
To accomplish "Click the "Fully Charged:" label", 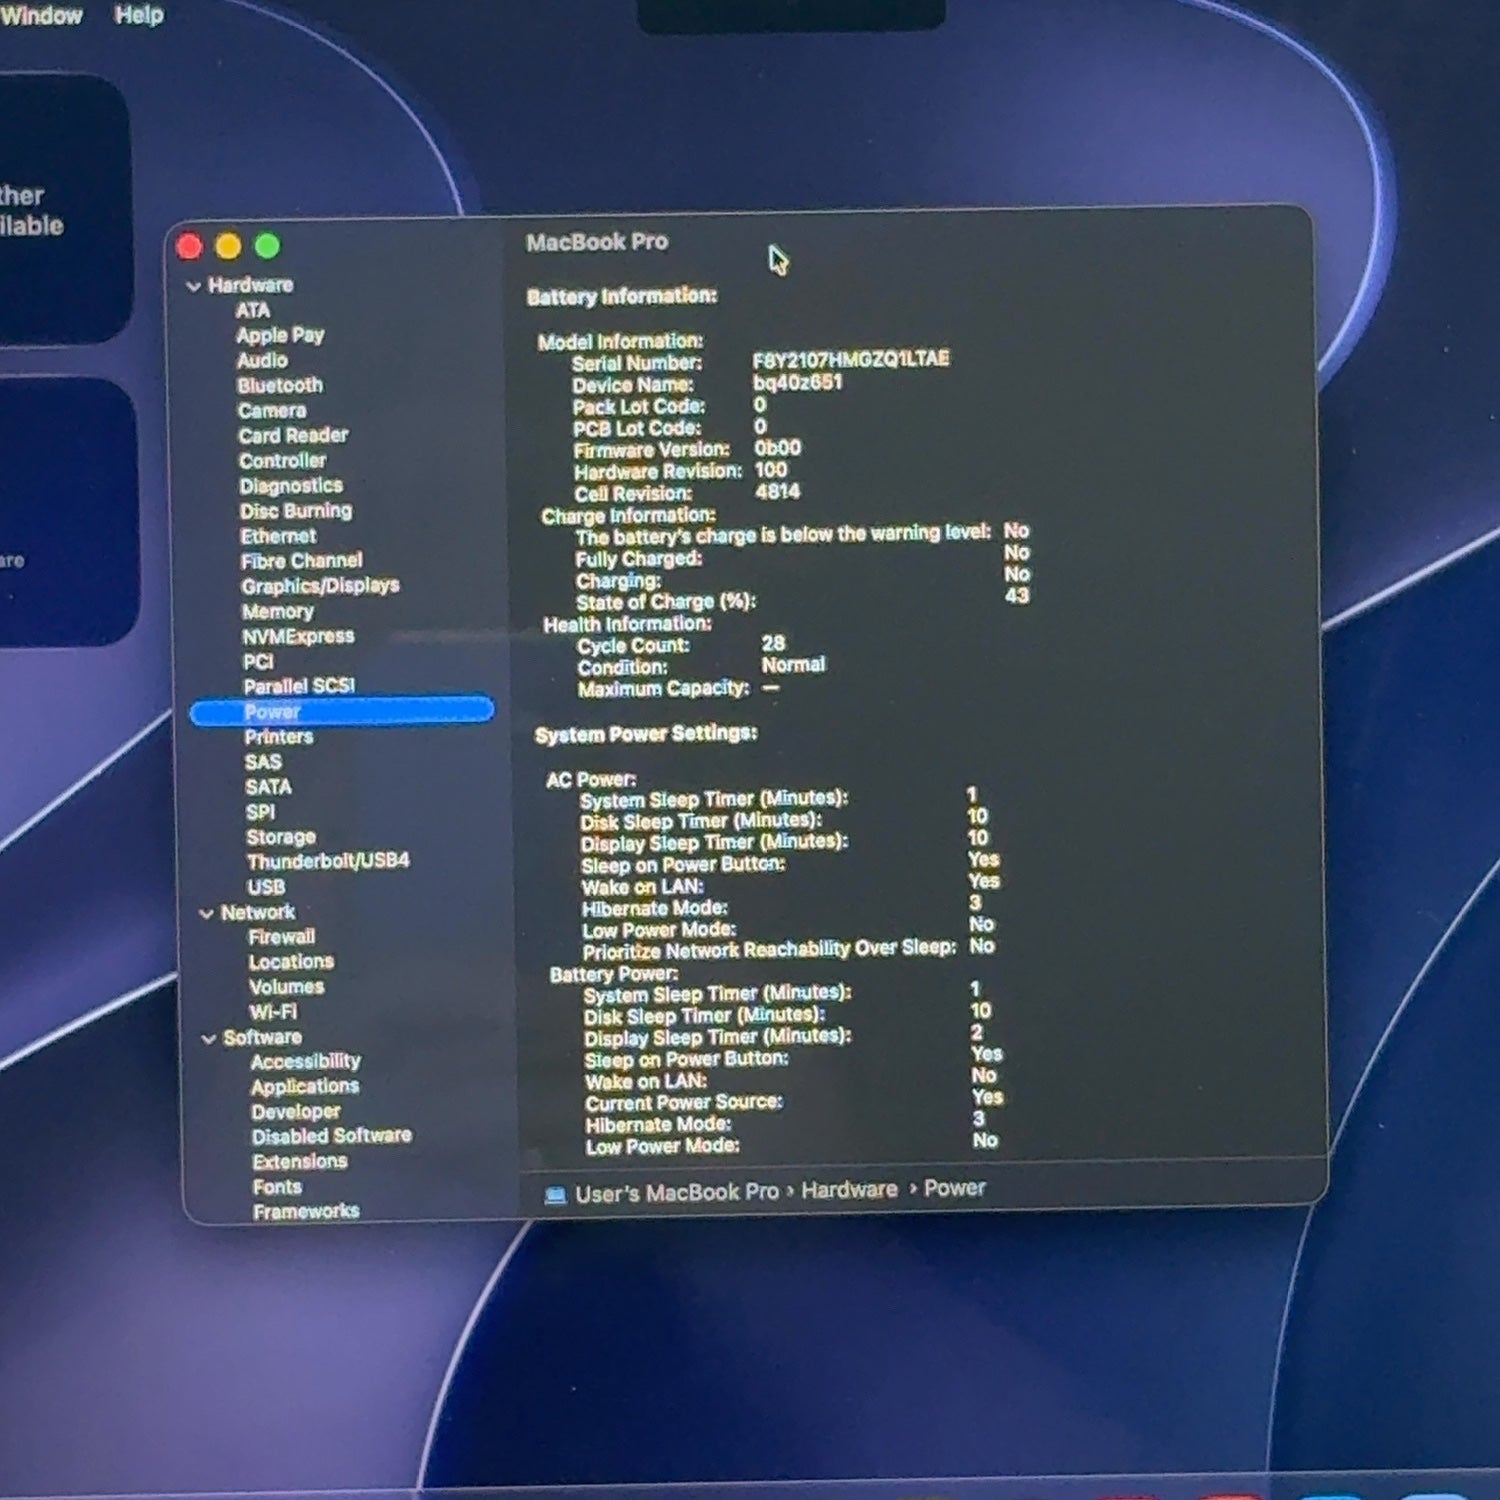I will click(x=639, y=559).
